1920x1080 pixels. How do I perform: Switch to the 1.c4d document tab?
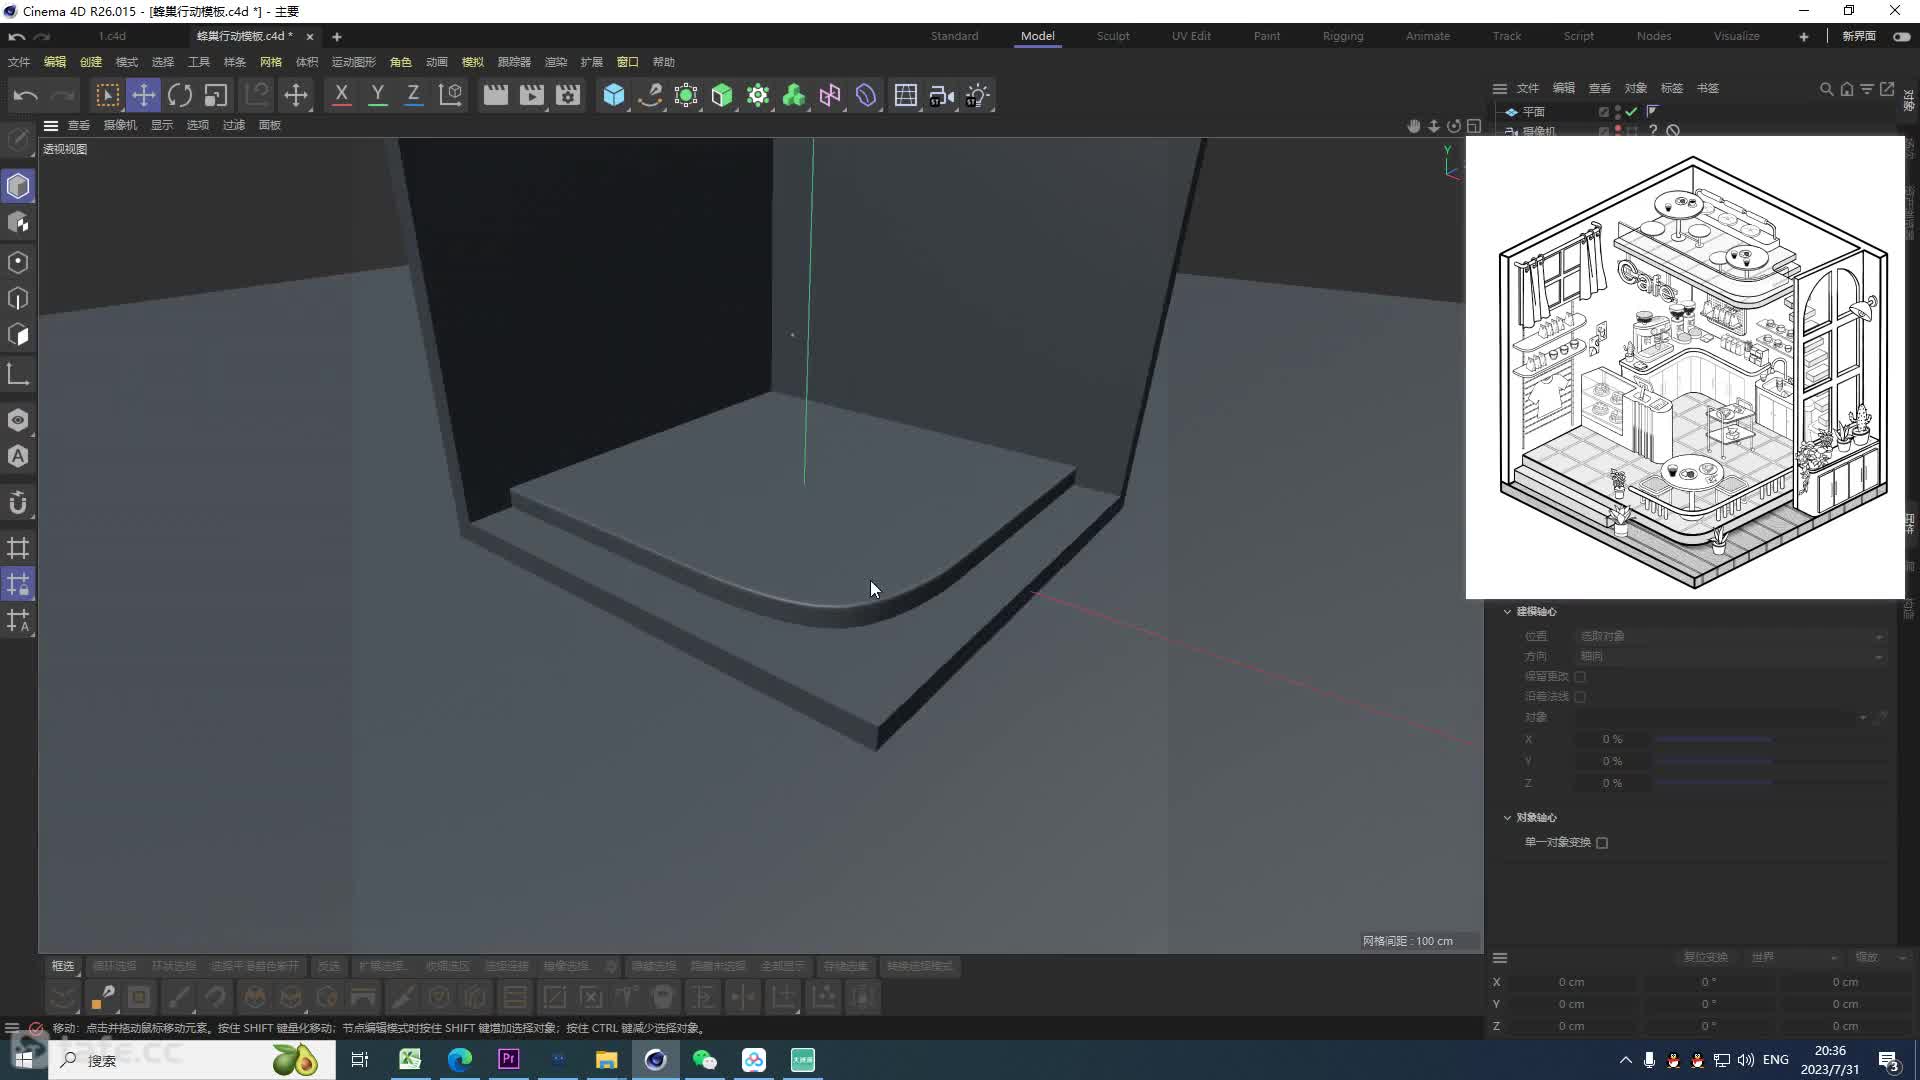pos(112,36)
